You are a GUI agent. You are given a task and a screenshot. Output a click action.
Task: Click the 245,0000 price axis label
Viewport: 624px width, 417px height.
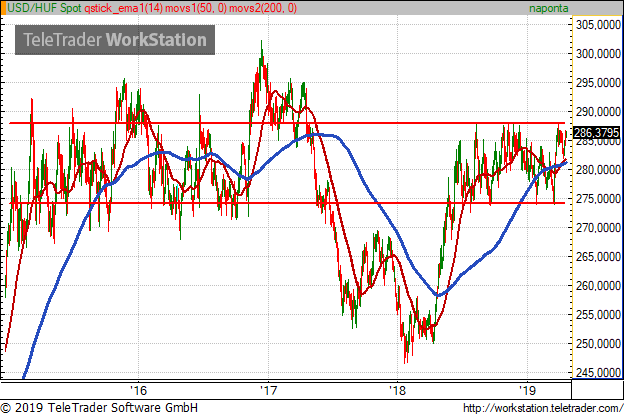pyautogui.click(x=598, y=372)
